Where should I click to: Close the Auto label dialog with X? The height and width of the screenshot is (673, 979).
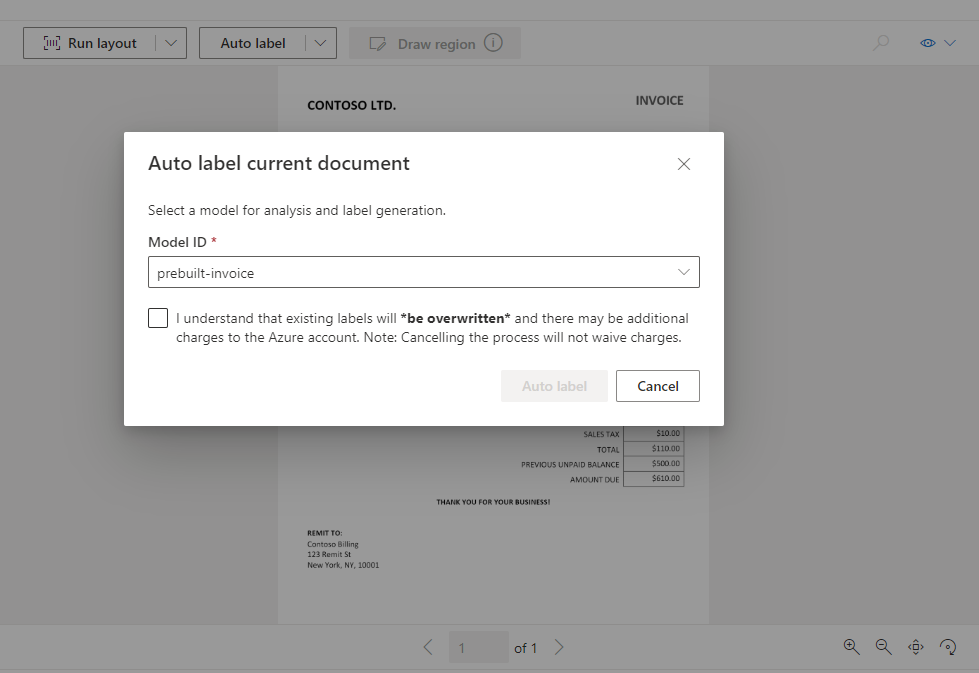coord(684,164)
